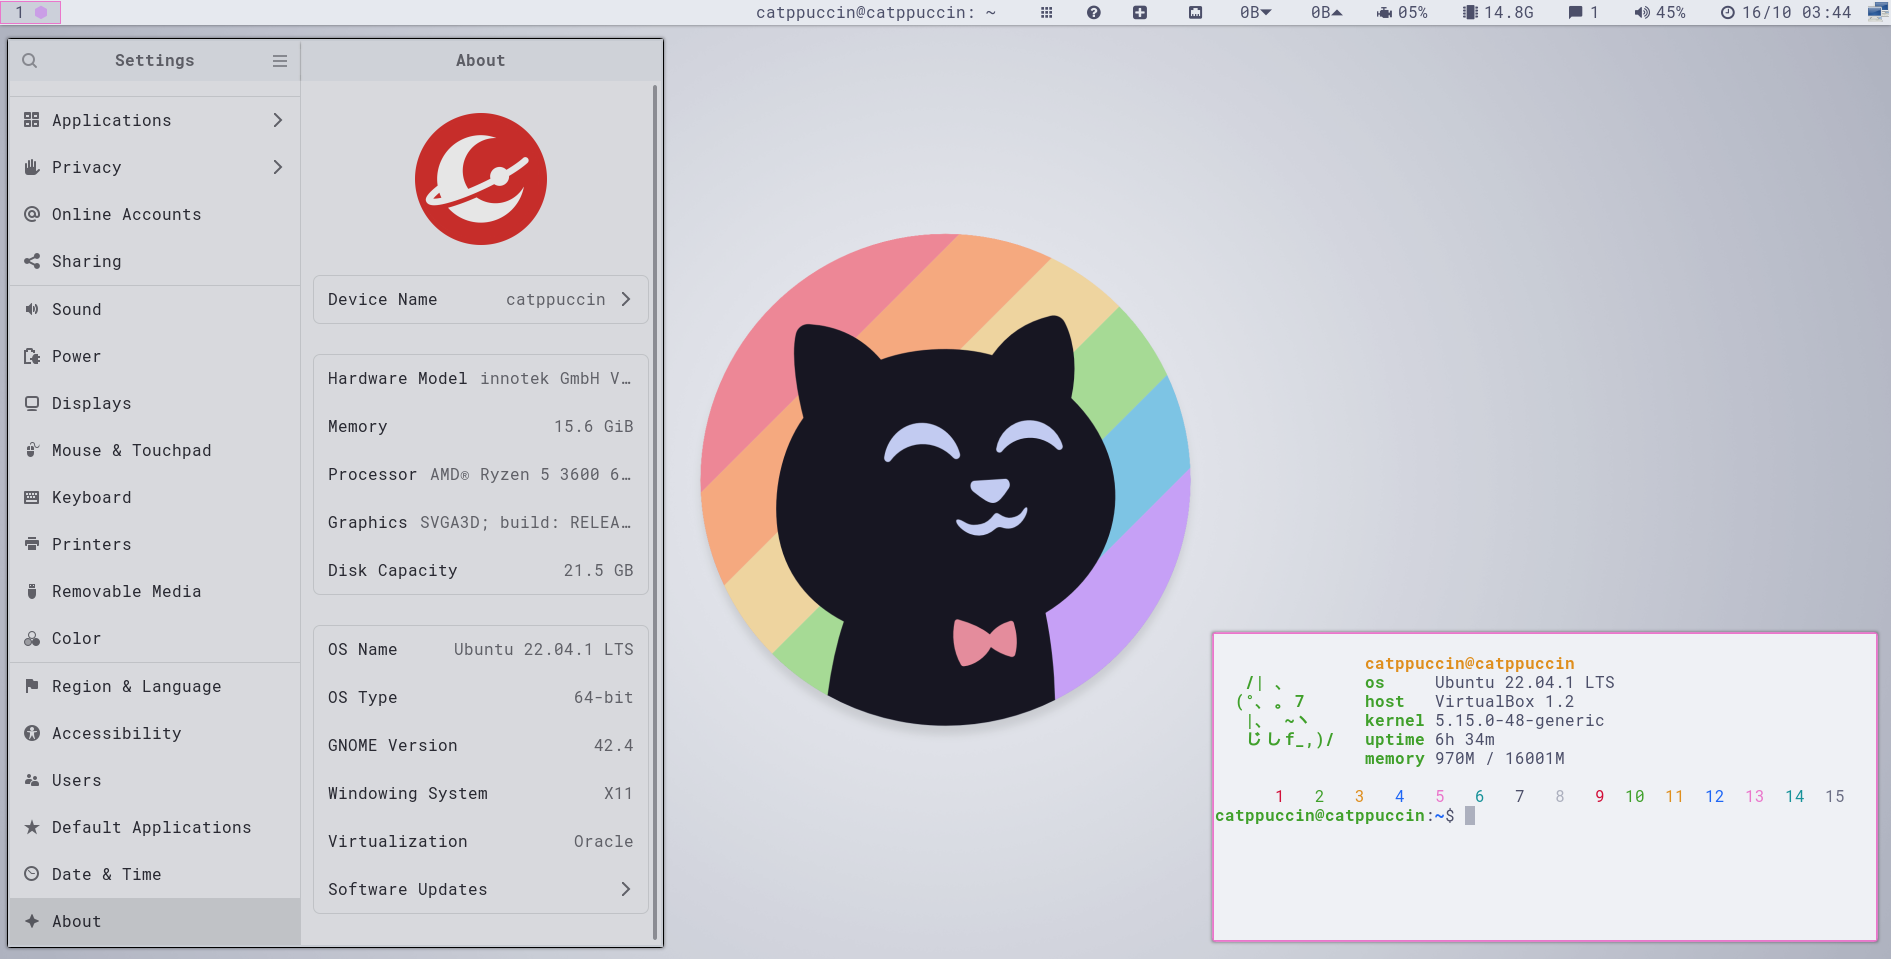Click the Displays monitor icon
Image resolution: width=1891 pixels, height=959 pixels.
click(32, 403)
